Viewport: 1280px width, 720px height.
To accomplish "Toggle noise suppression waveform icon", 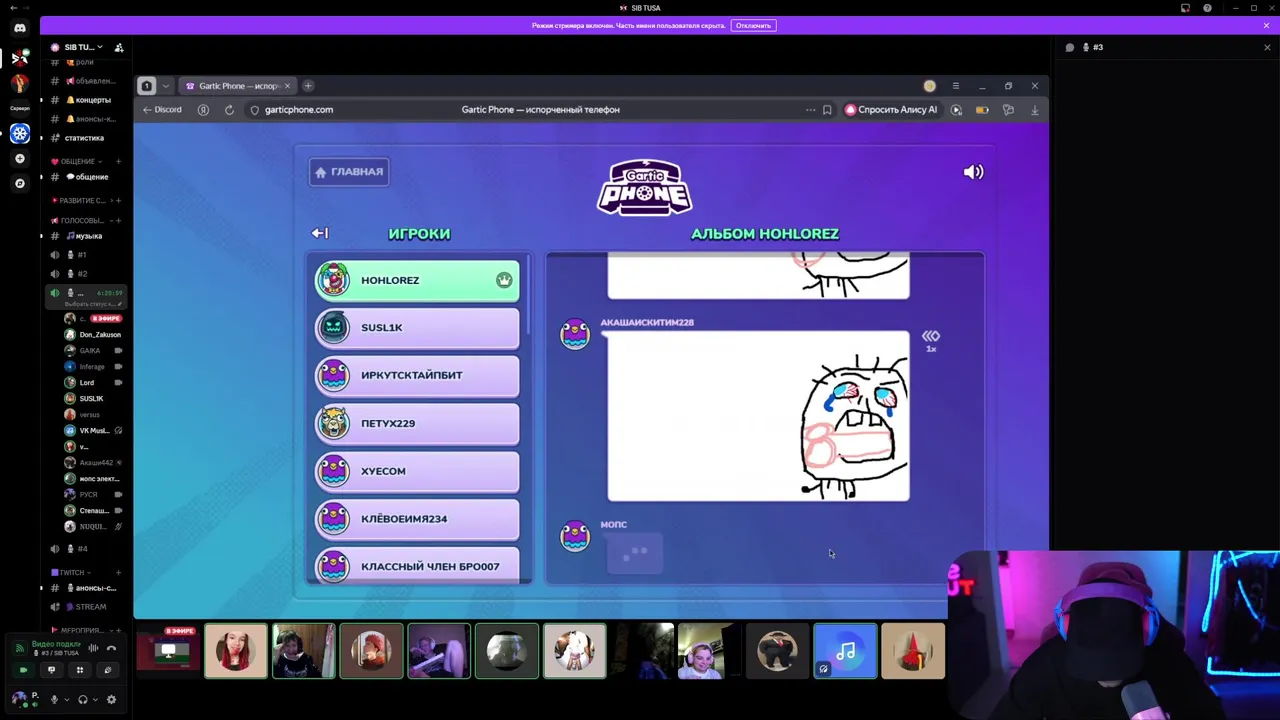I will click(93, 648).
